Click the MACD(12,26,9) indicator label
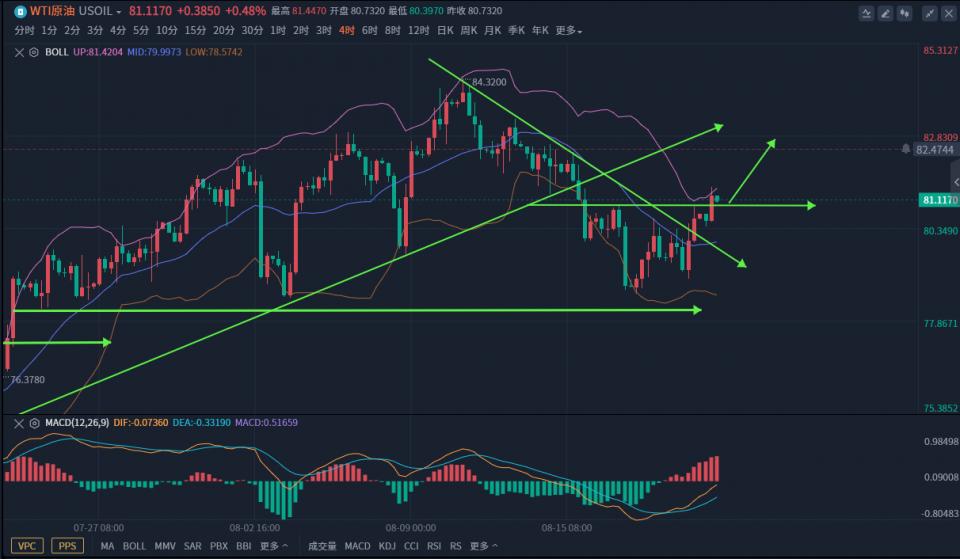 [77, 423]
